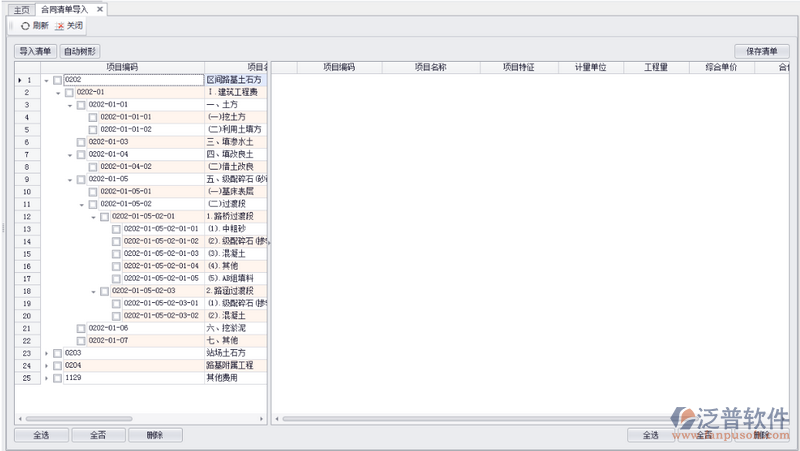The image size is (800, 451).
Task: Enable the checkbox for 0202-01-01-02
Action: (93, 130)
